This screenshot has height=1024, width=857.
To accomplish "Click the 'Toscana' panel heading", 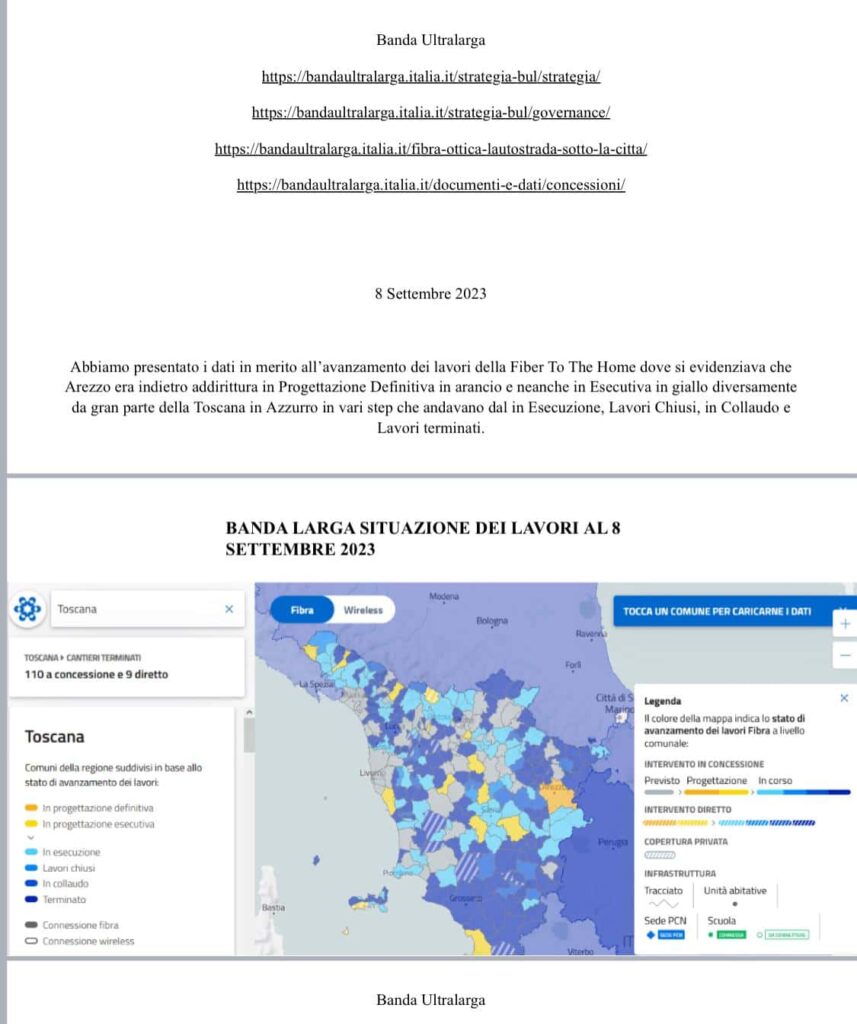I will pyautogui.click(x=54, y=737).
